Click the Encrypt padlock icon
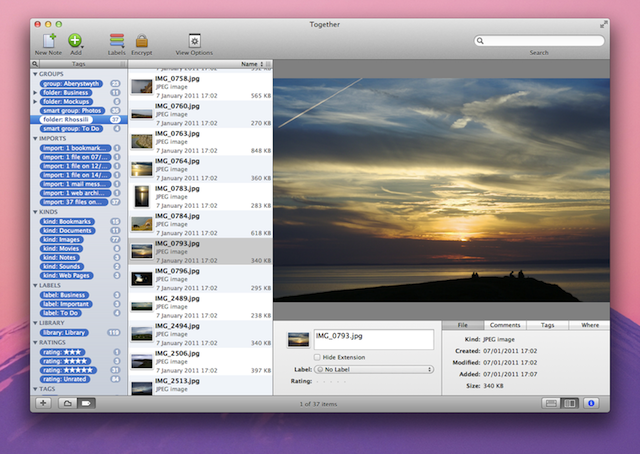The height and width of the screenshot is (454, 640). coord(142,40)
